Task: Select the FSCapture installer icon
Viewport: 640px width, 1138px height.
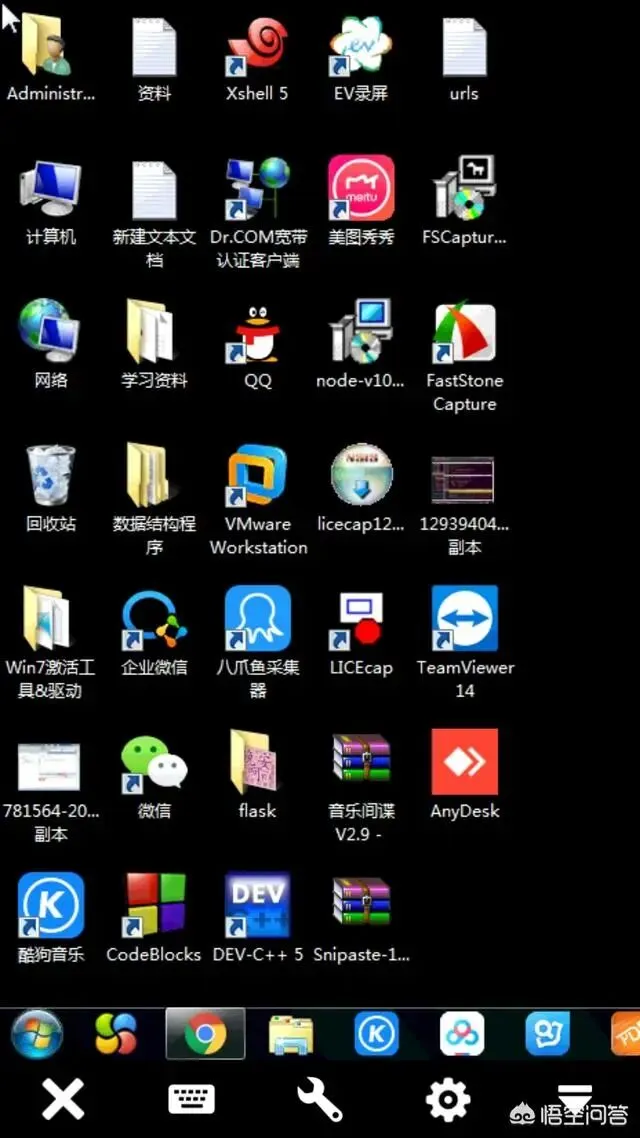Action: (x=464, y=188)
